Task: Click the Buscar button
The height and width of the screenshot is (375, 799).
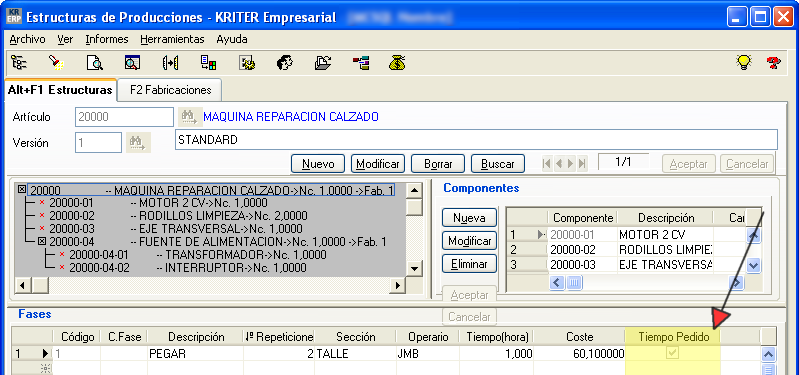Action: [498, 164]
